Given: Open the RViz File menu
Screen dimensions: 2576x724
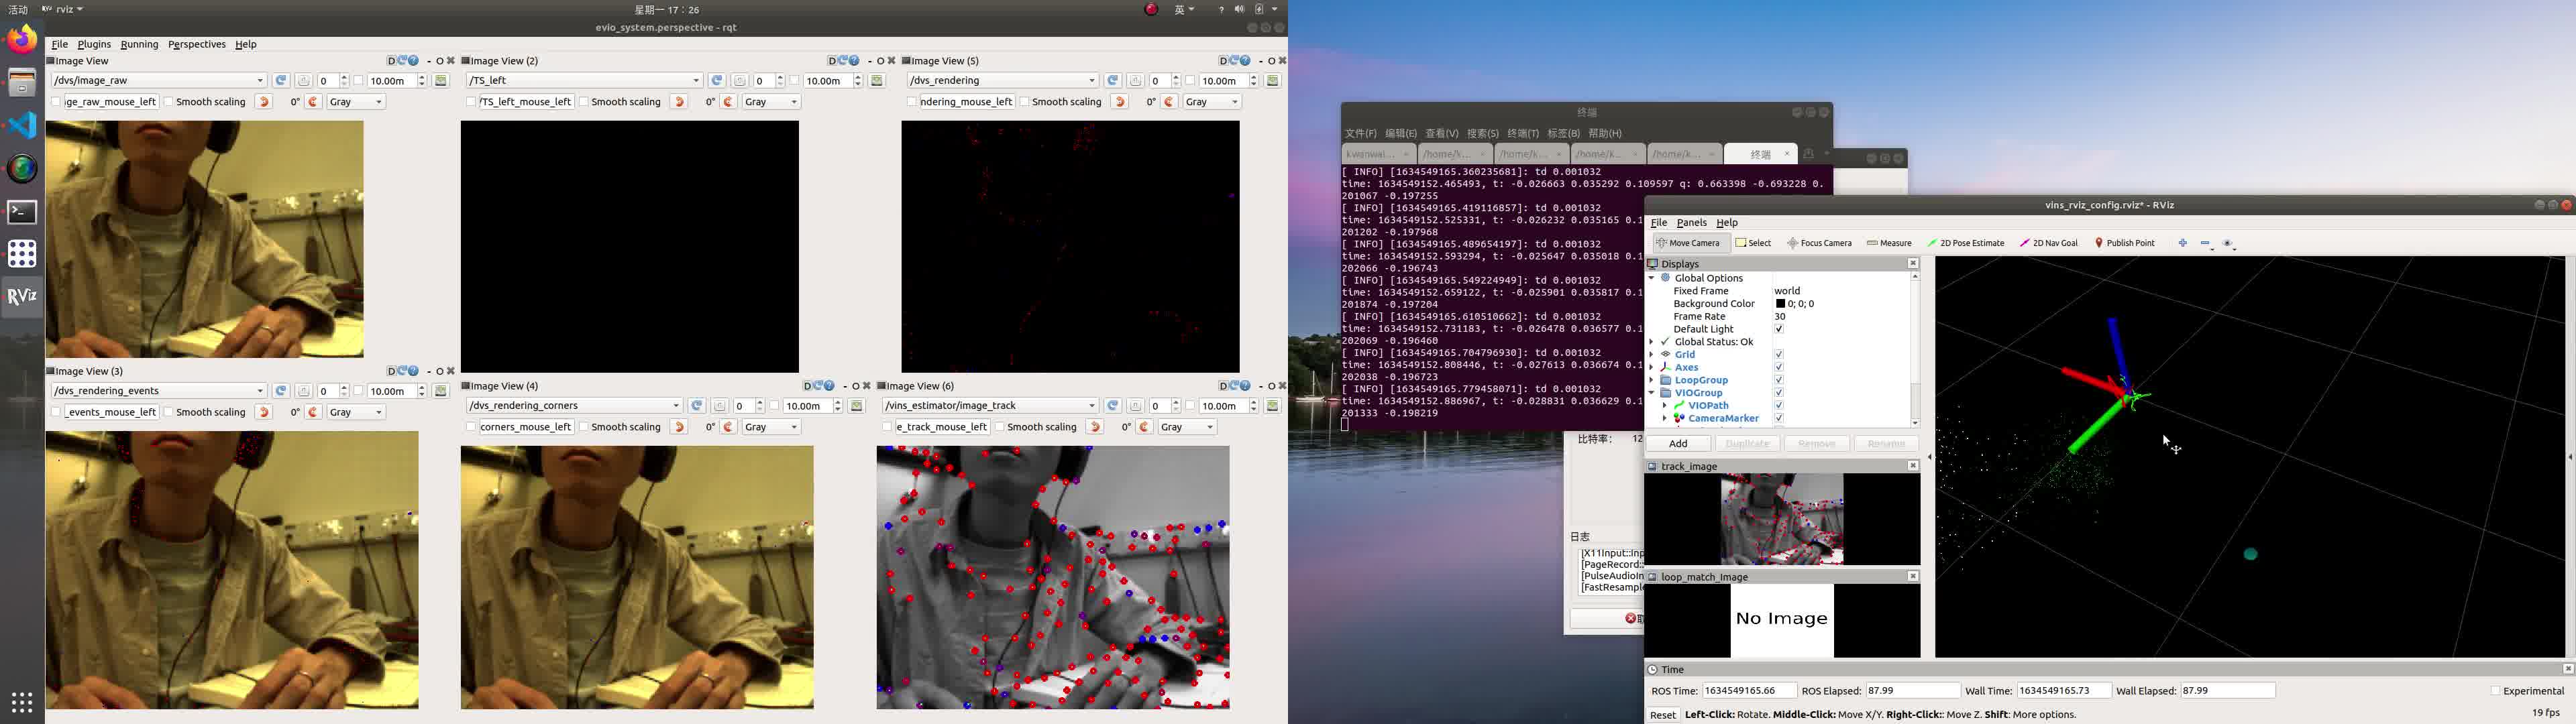Looking at the screenshot, I should 1659,222.
